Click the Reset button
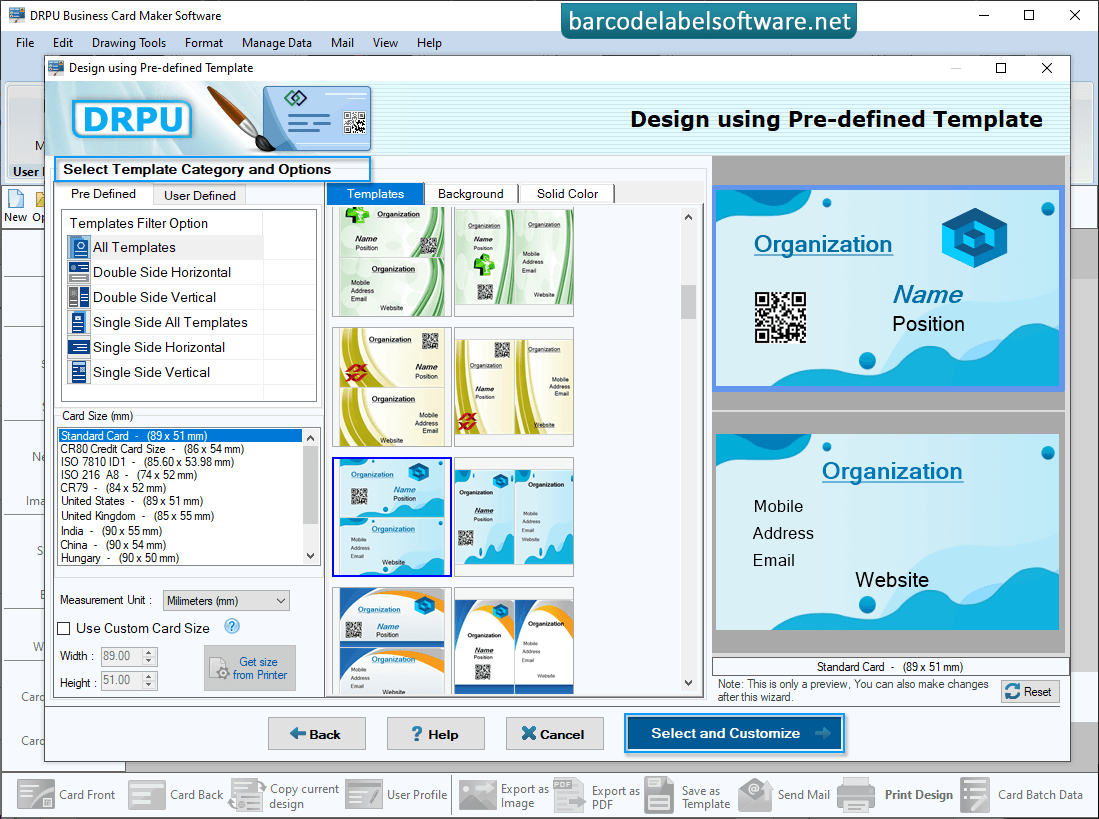This screenshot has height=819, width=1099. [x=1030, y=691]
